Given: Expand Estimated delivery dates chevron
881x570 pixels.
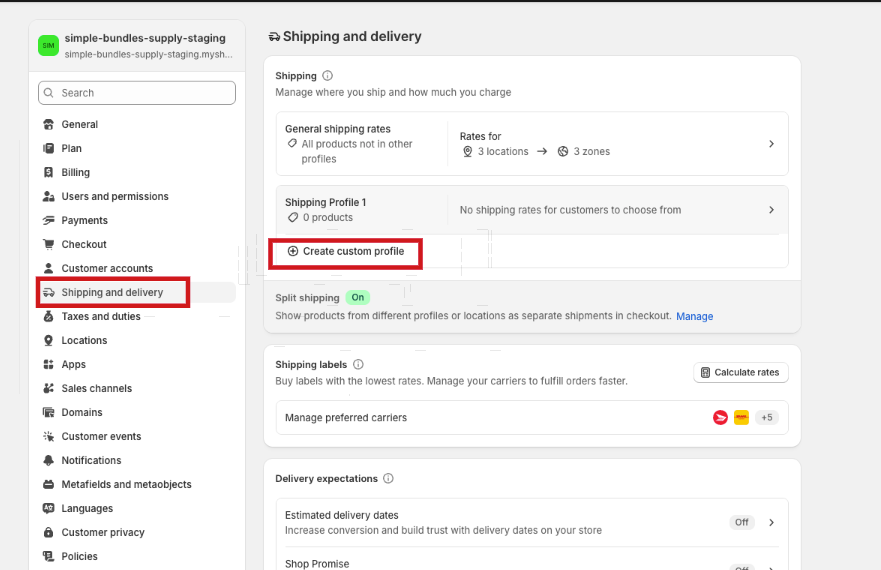Looking at the screenshot, I should (771, 522).
